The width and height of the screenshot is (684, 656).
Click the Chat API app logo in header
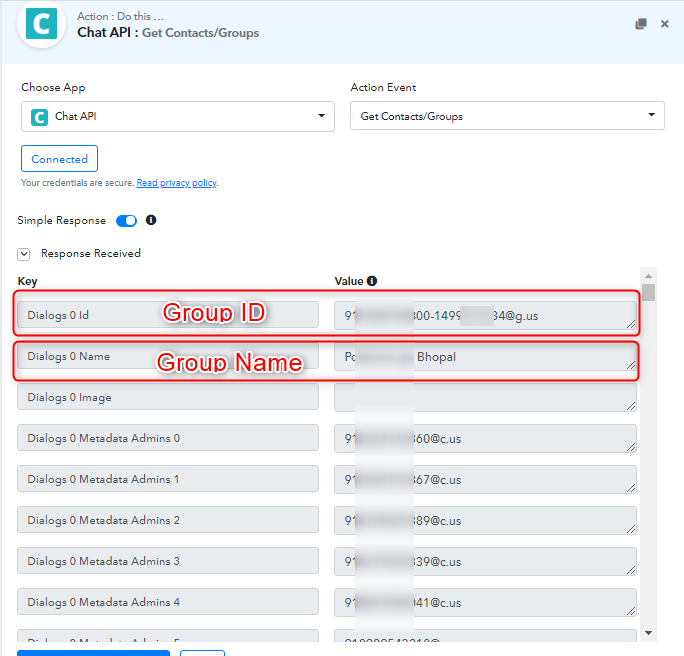tap(41, 24)
